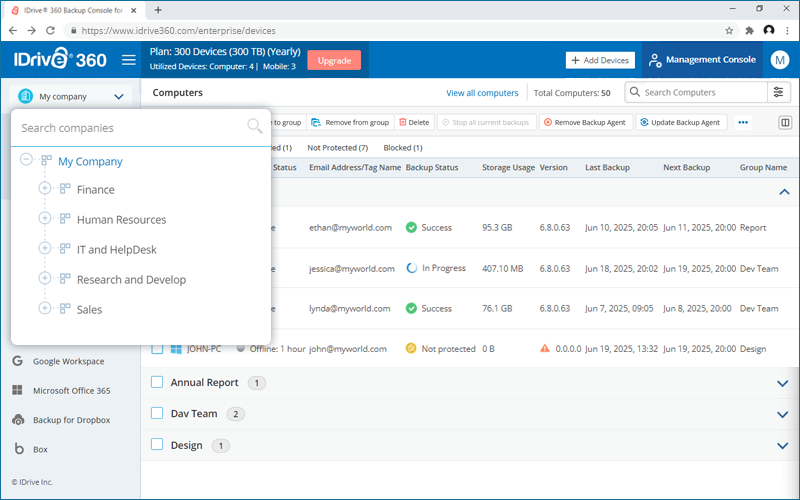800x500 pixels.
Task: Click the browser address bar URL
Action: [179, 31]
